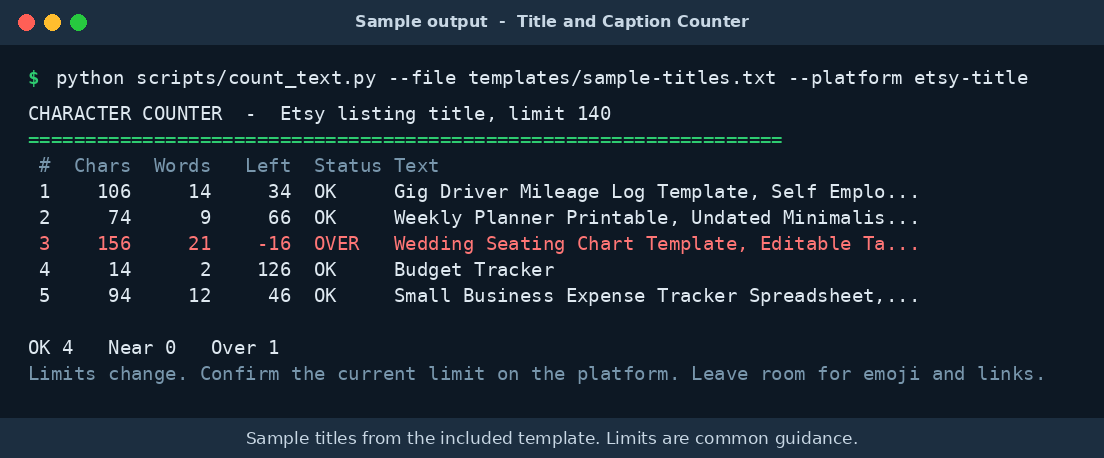Image resolution: width=1104 pixels, height=458 pixels.
Task: Click the yellow minimize window button
Action: tap(53, 23)
